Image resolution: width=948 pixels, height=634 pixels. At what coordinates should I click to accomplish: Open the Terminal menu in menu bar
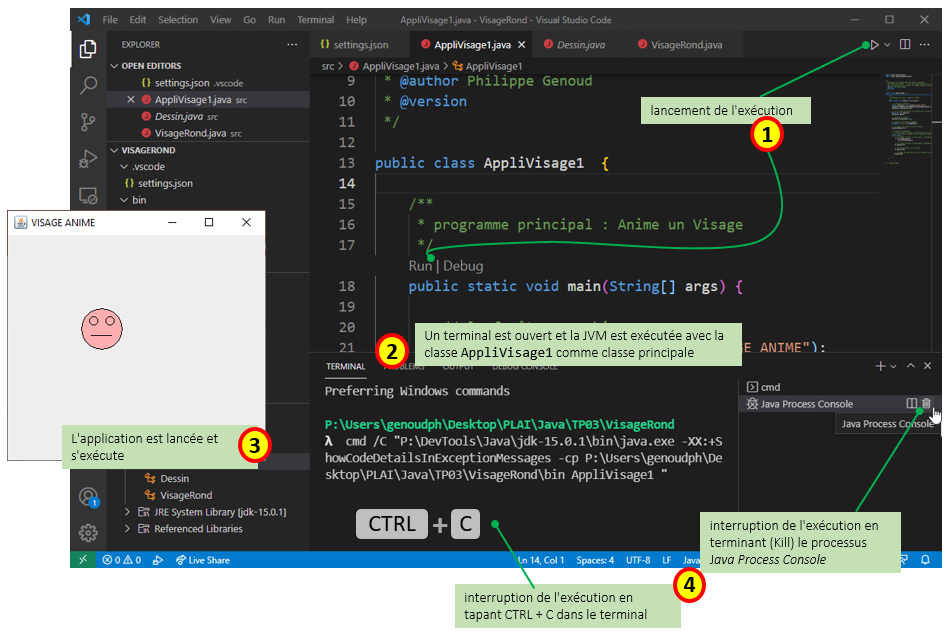pos(316,20)
